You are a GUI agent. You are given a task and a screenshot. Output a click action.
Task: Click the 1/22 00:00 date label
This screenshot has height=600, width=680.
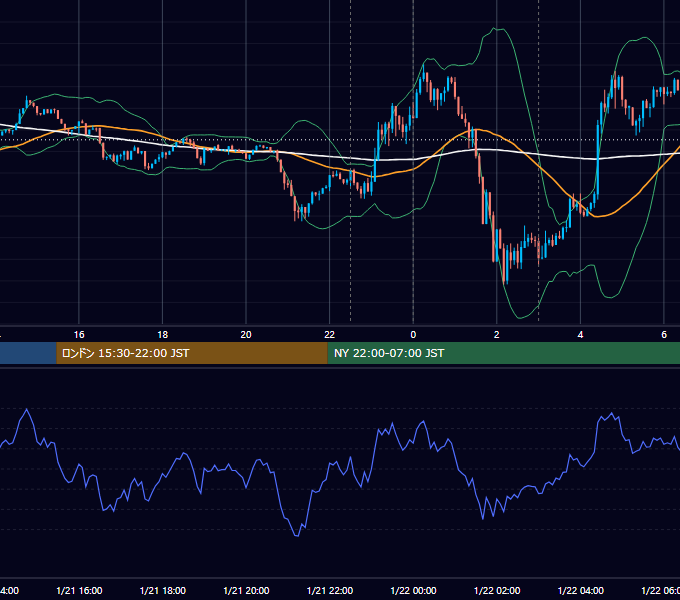(413, 591)
